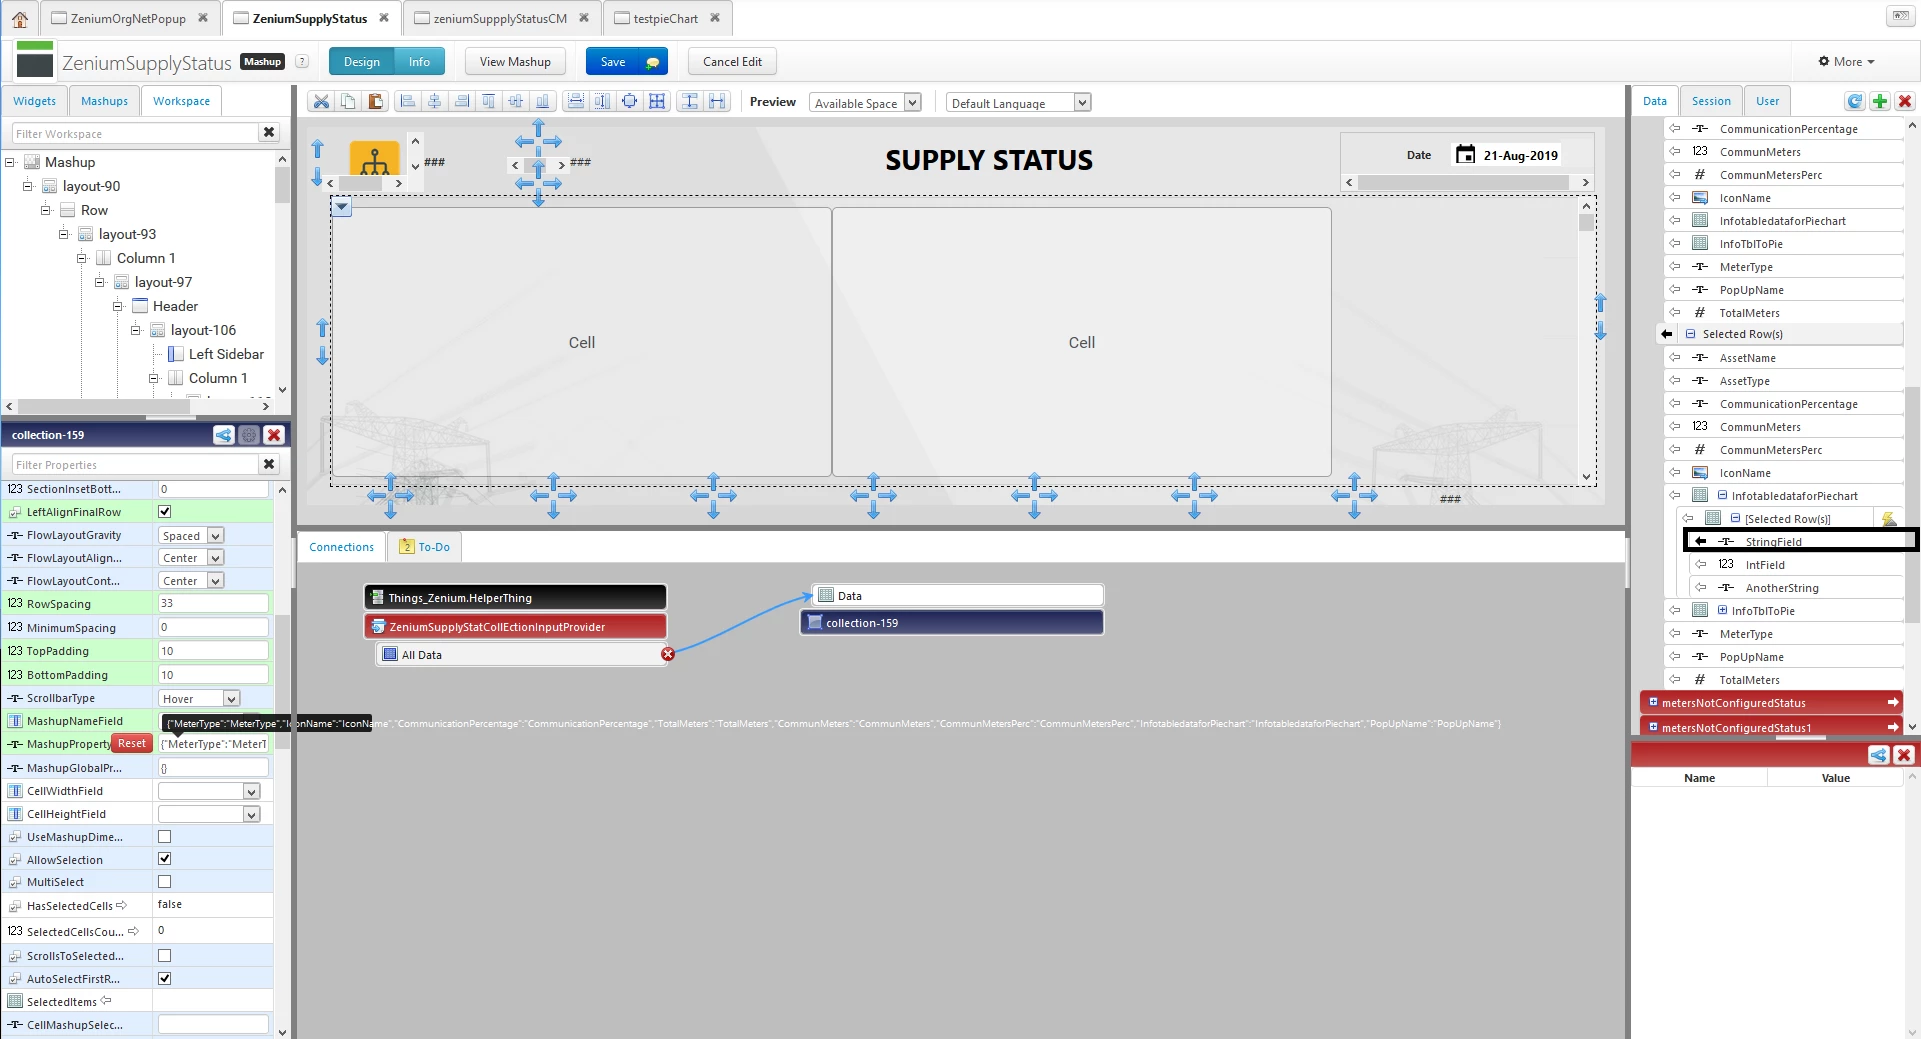The height and width of the screenshot is (1039, 1921).
Task: Align selected widgets to bottom edges
Action: [x=542, y=101]
